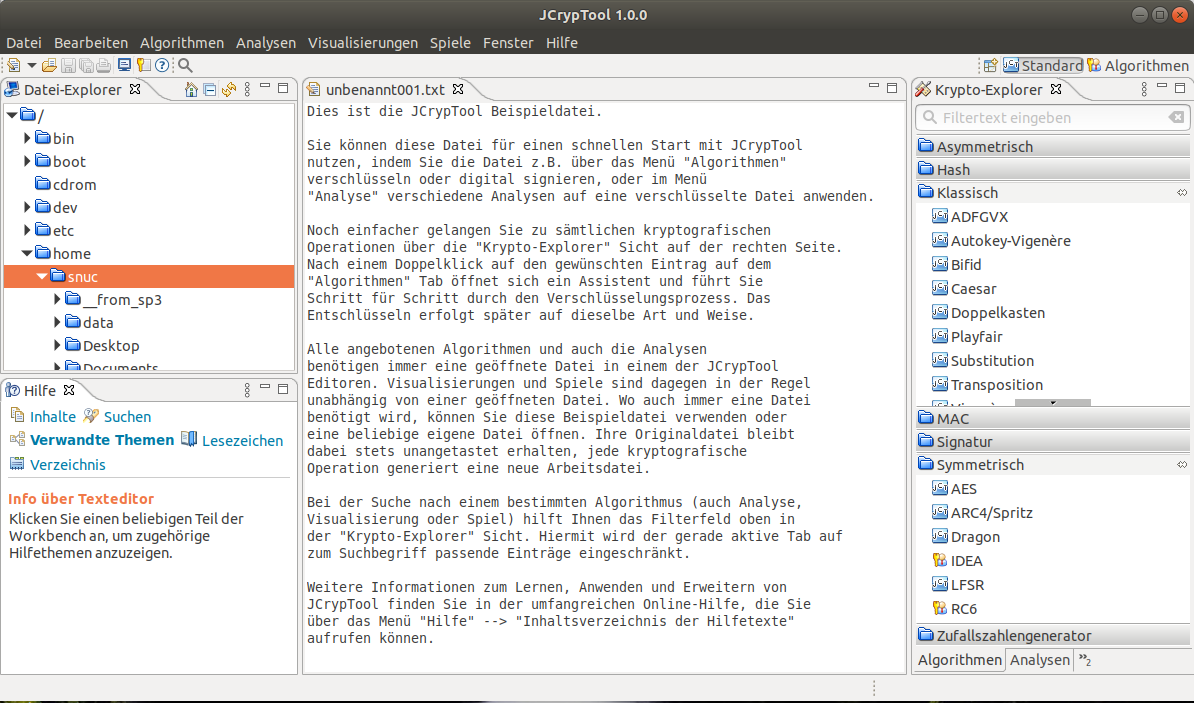Click the Inhalte link in Hilfe panel

tap(53, 417)
